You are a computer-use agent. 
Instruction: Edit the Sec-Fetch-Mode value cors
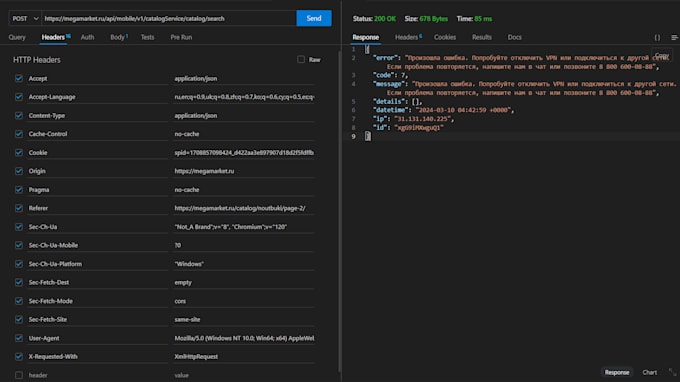[x=244, y=301]
